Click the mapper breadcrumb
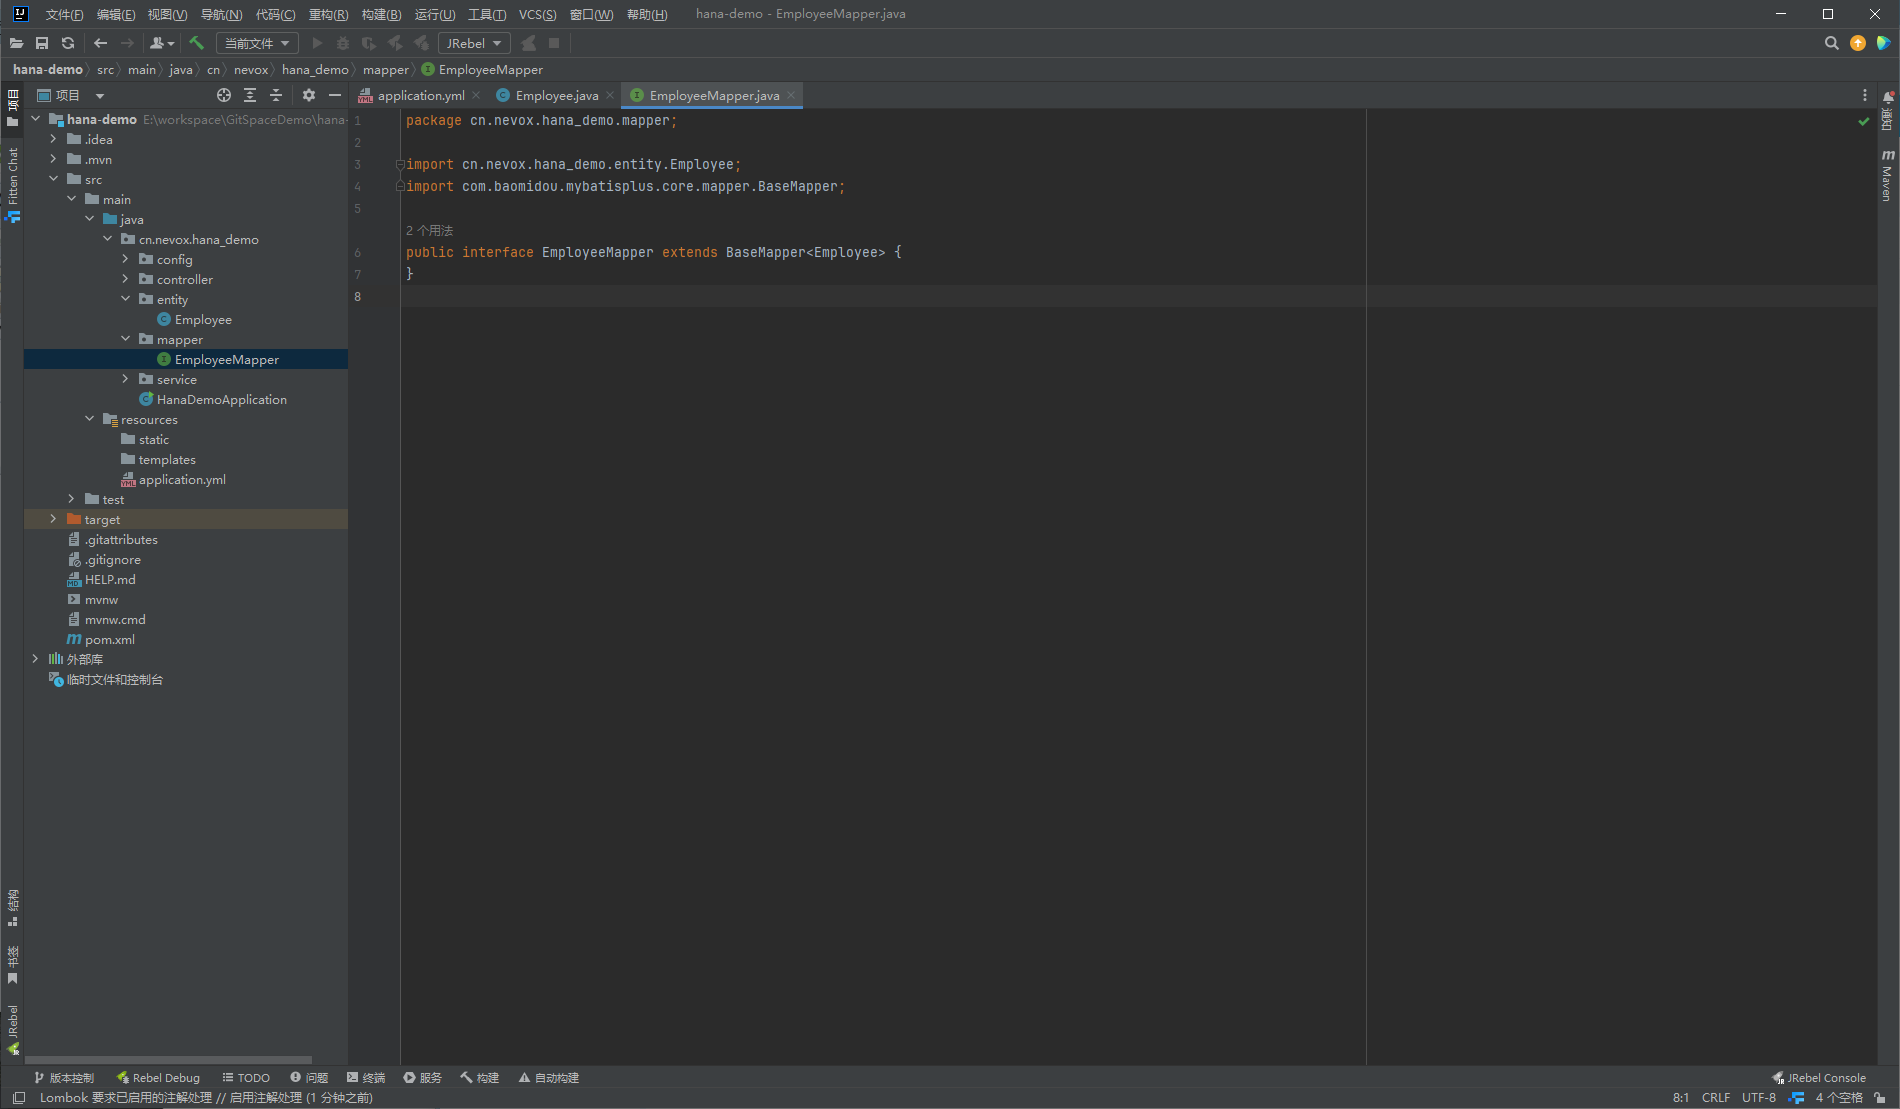 point(386,69)
